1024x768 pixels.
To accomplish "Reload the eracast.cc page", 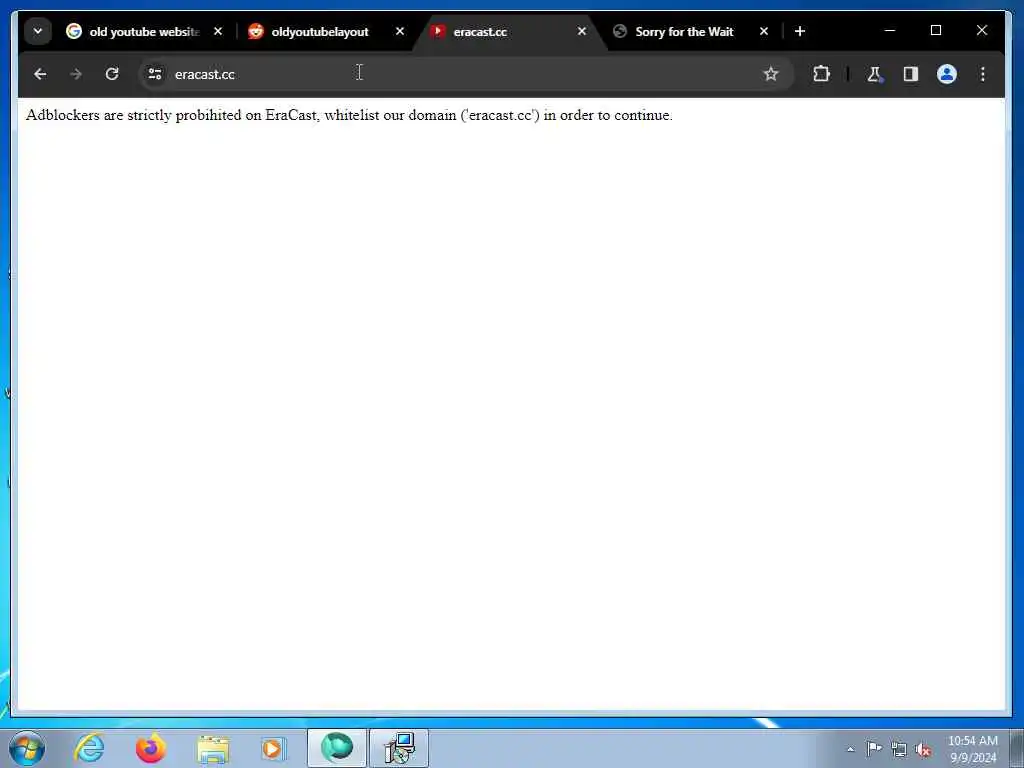I will click(x=112, y=74).
